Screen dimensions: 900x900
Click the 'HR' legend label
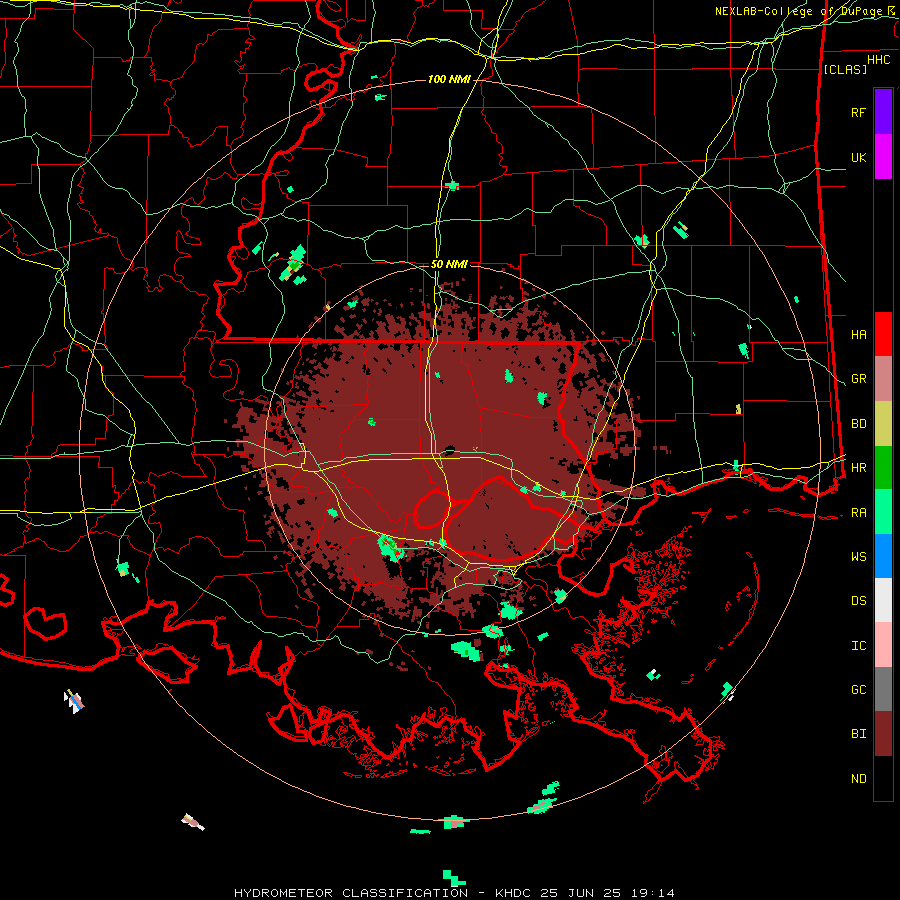[x=858, y=468]
